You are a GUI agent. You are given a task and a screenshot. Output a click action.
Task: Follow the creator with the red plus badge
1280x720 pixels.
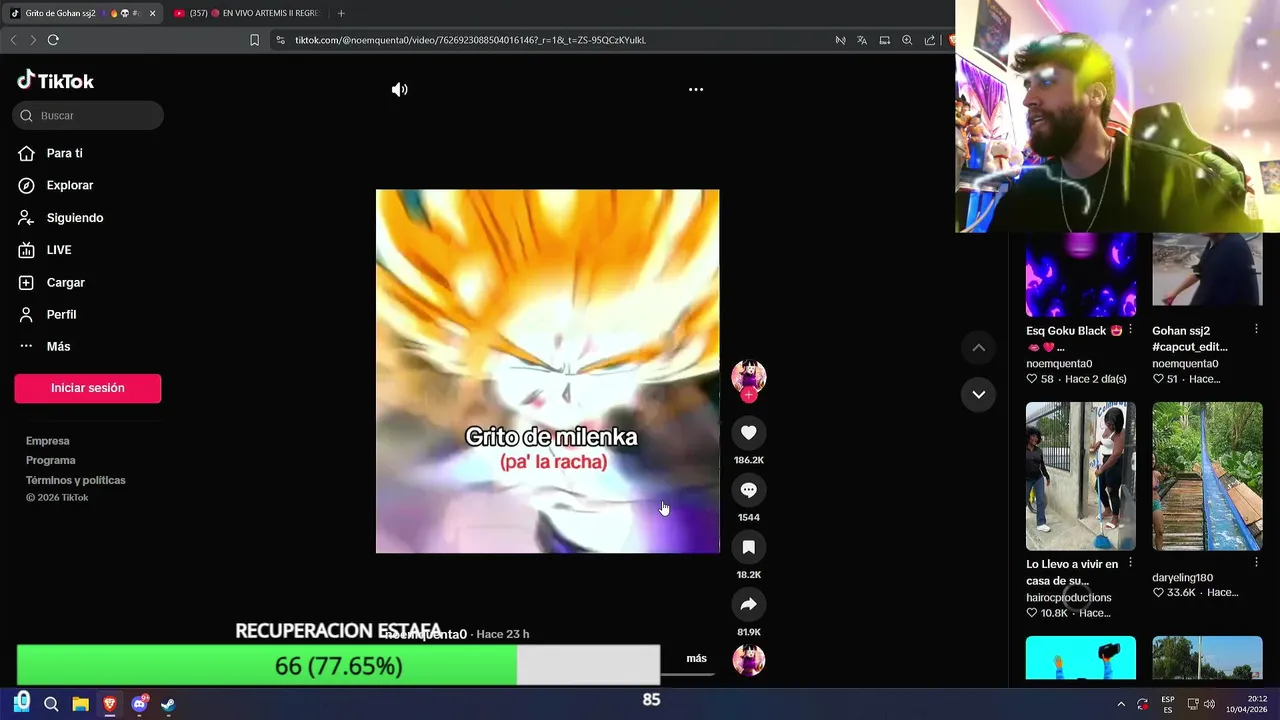(748, 395)
